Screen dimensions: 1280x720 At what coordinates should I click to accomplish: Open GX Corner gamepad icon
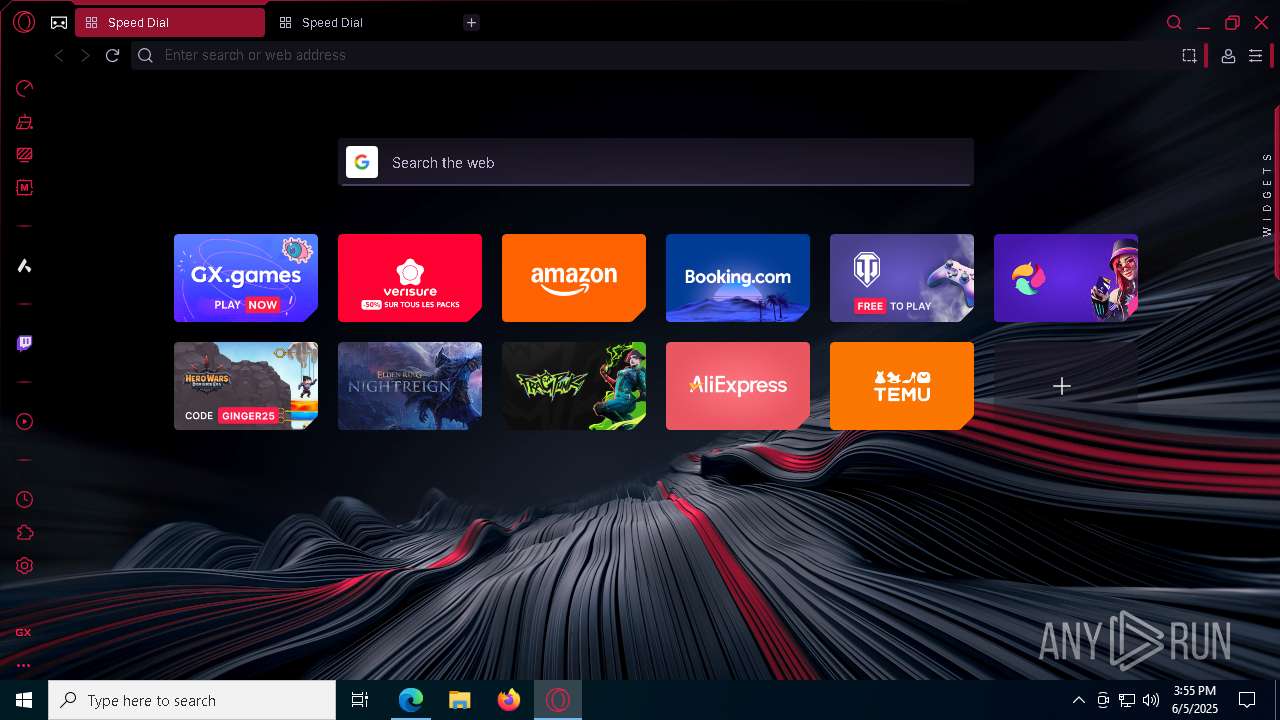(x=59, y=22)
